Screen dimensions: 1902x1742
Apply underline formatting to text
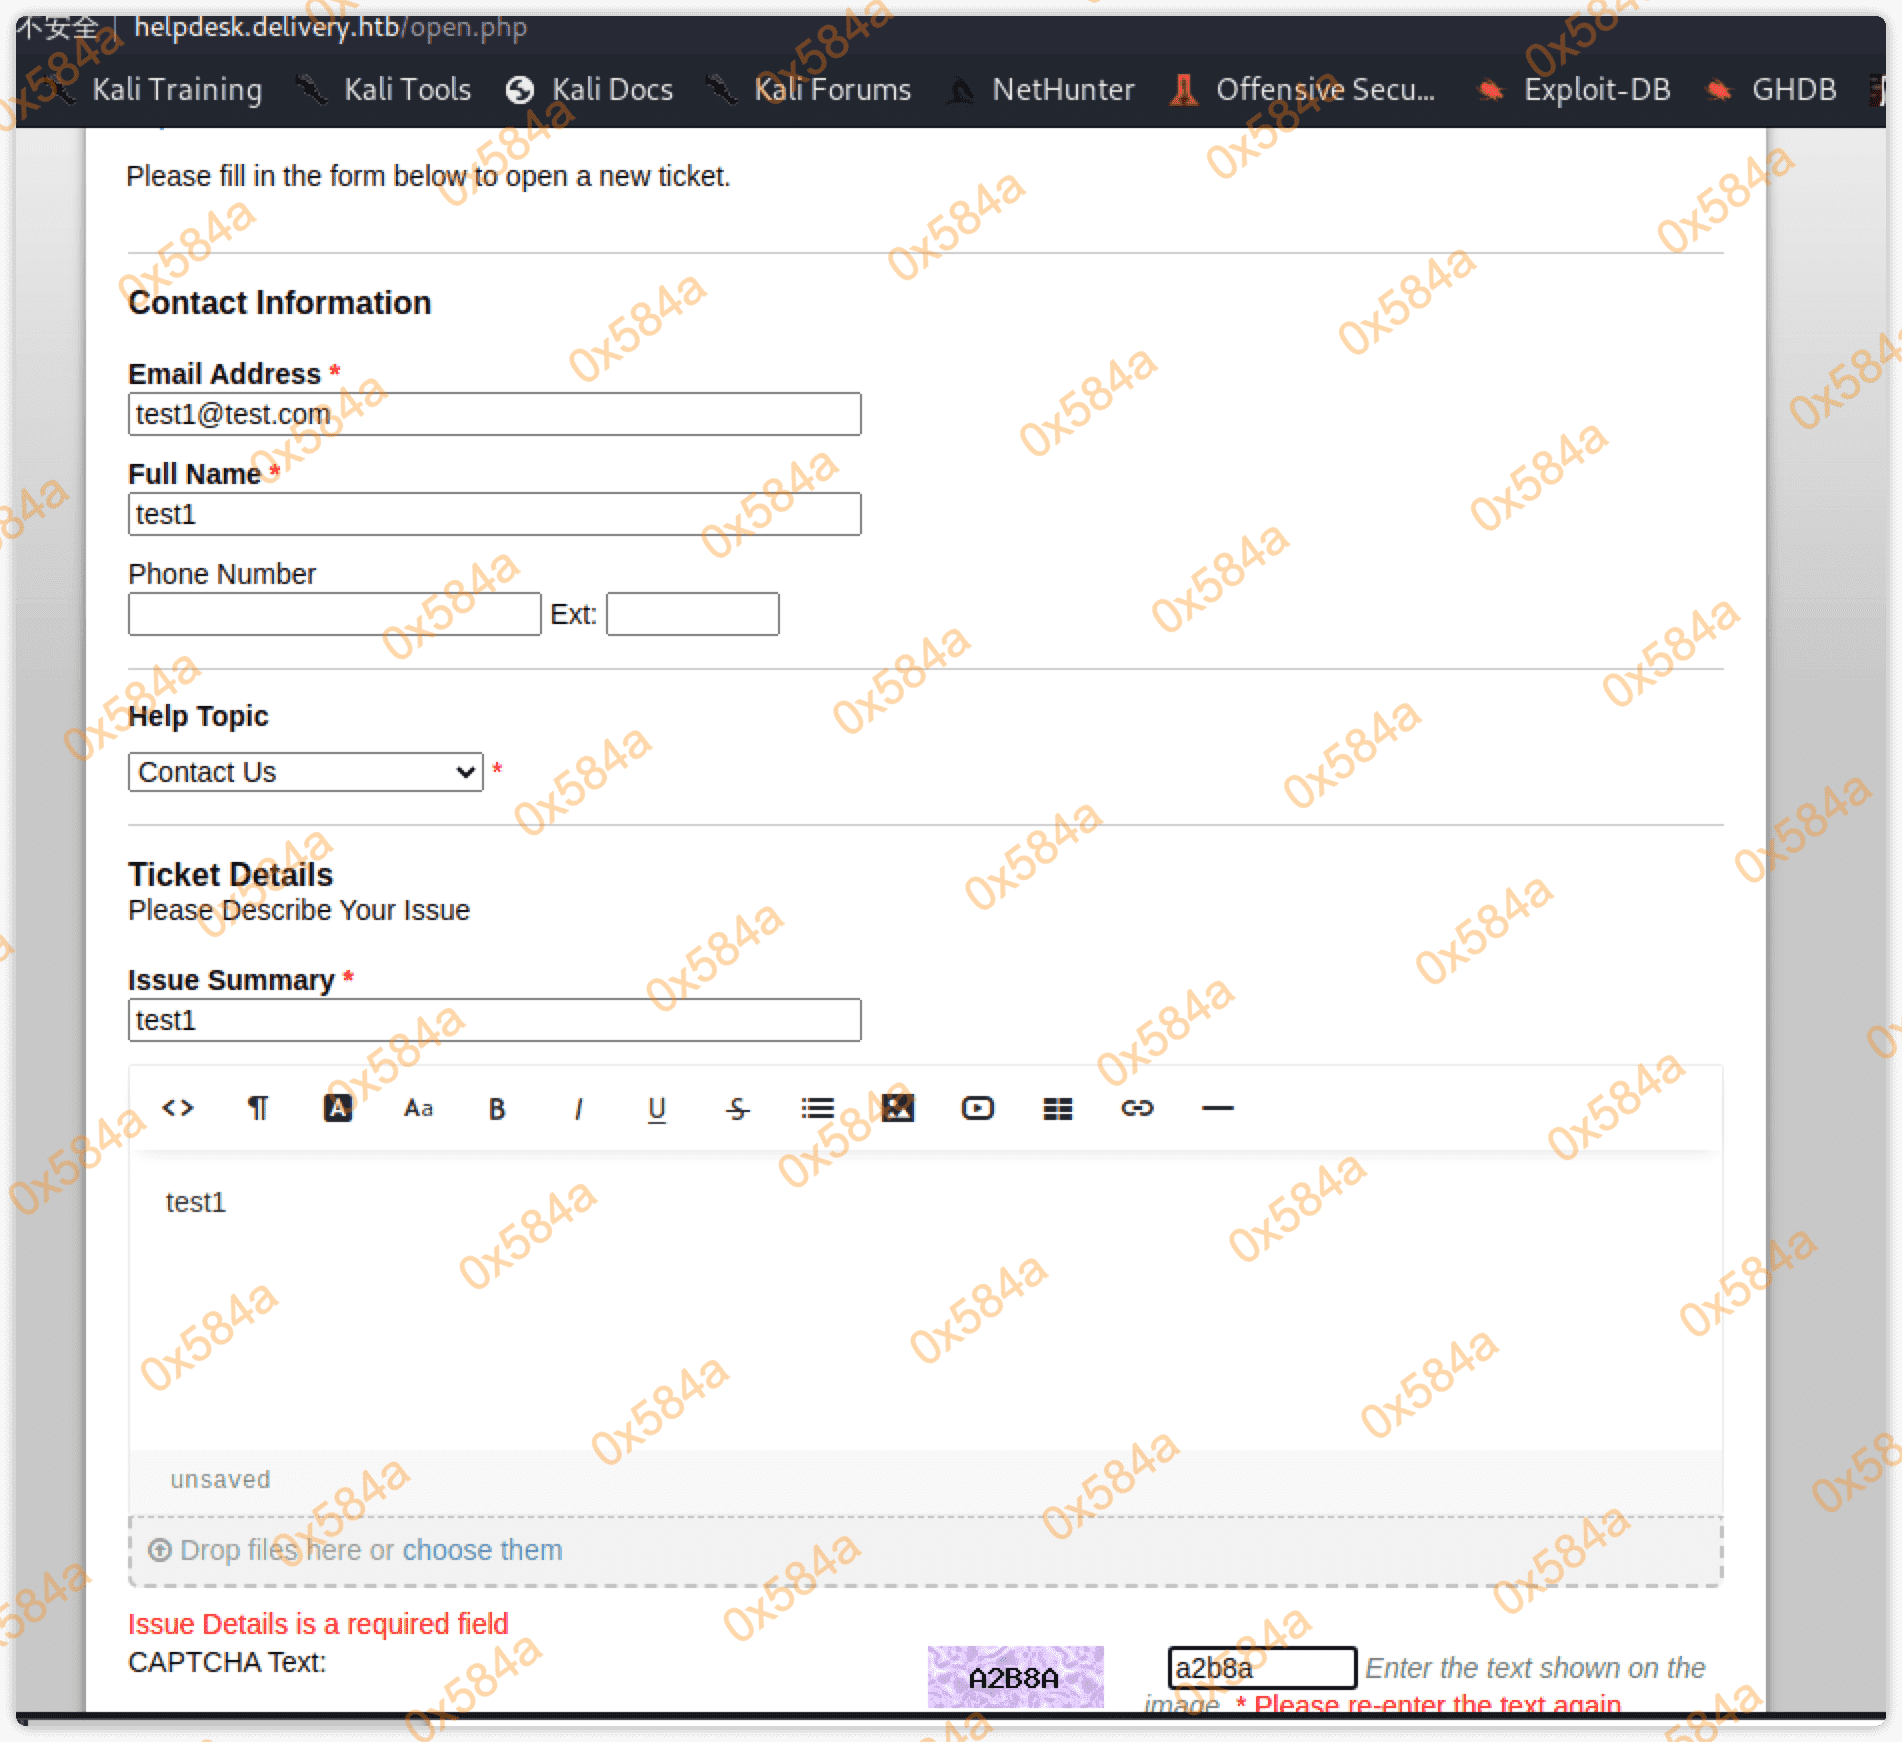pos(657,1108)
